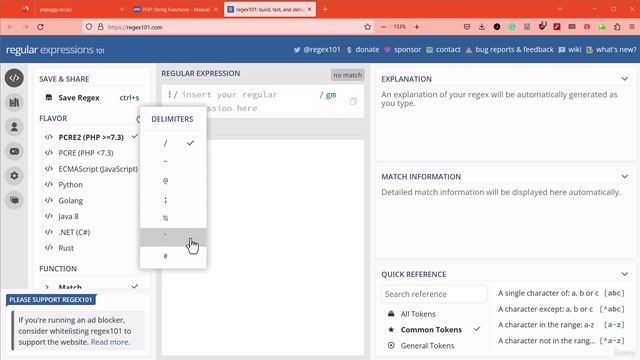Screen dimensions: 640x360
Task: Click the site padlock icon in the address bar
Action: (x=100, y=27)
